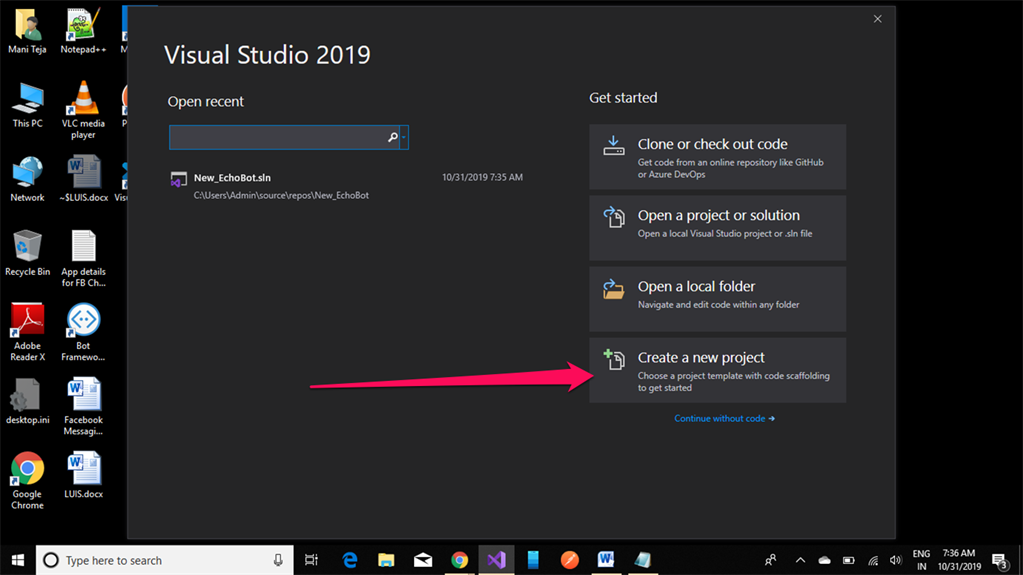This screenshot has height=575, width=1023.
Task: Click the Create a new project button
Action: point(717,370)
